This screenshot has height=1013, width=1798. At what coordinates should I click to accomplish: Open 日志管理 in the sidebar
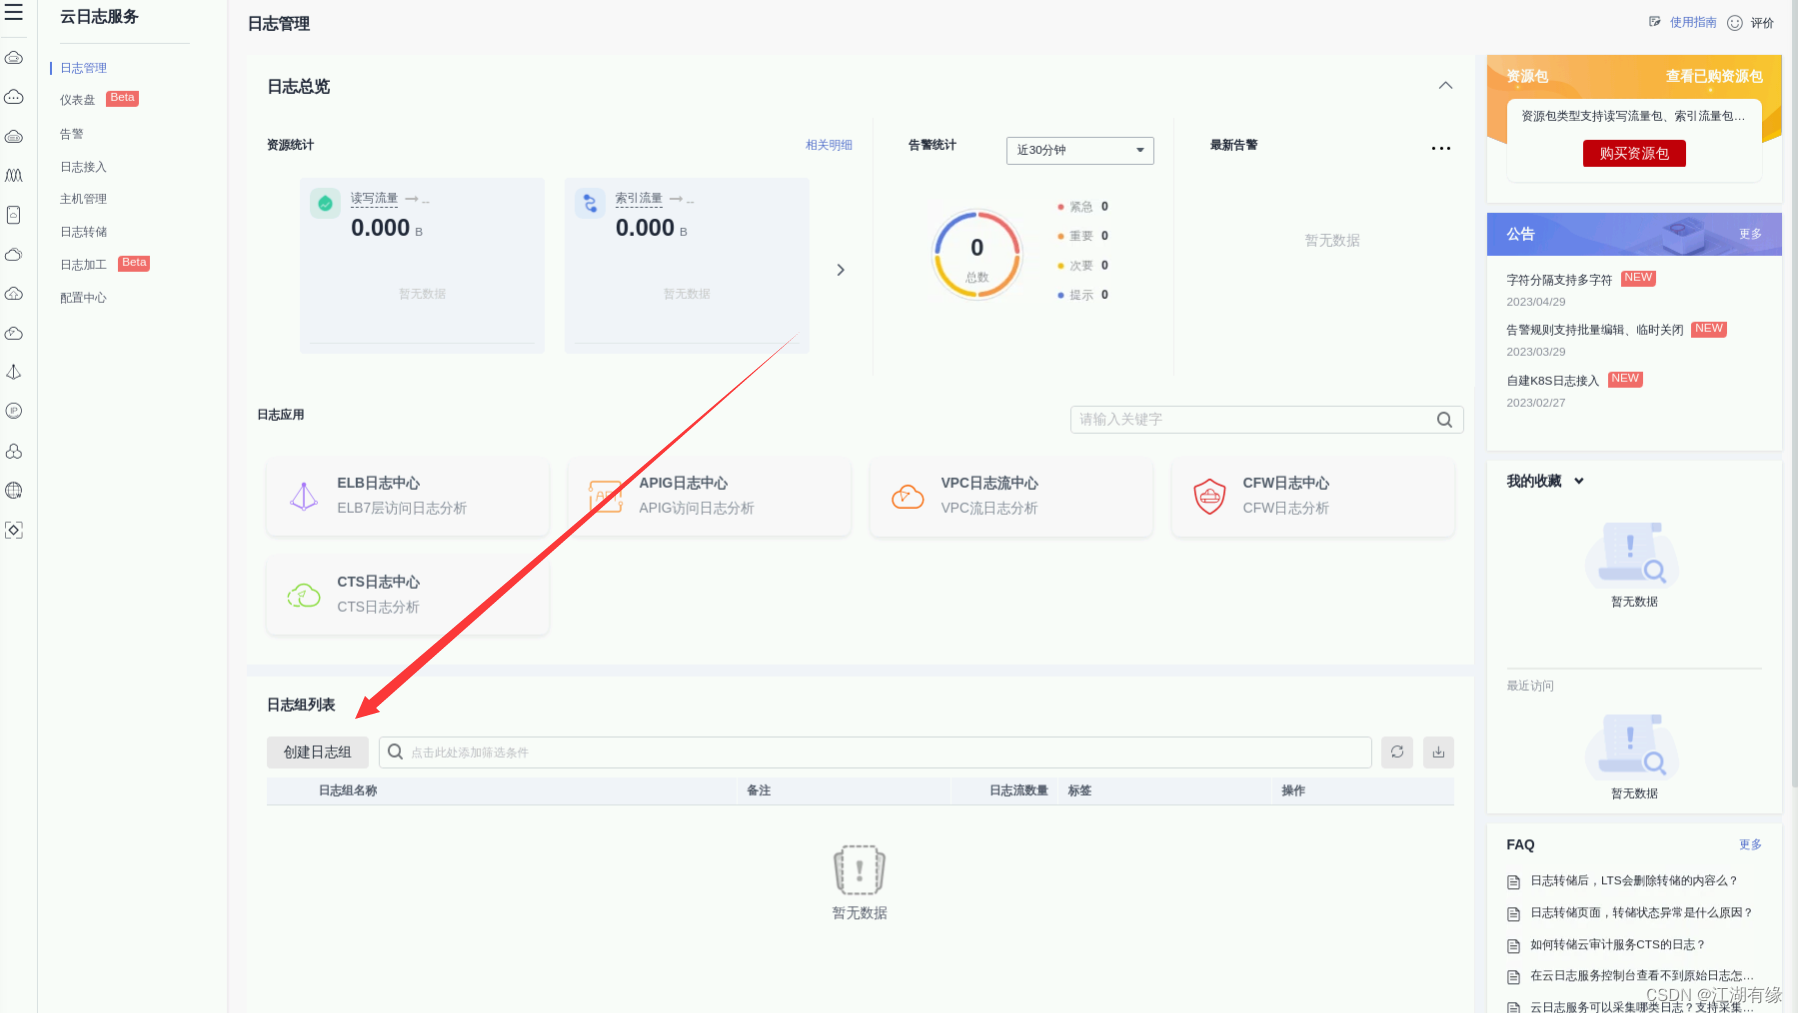pyautogui.click(x=83, y=68)
